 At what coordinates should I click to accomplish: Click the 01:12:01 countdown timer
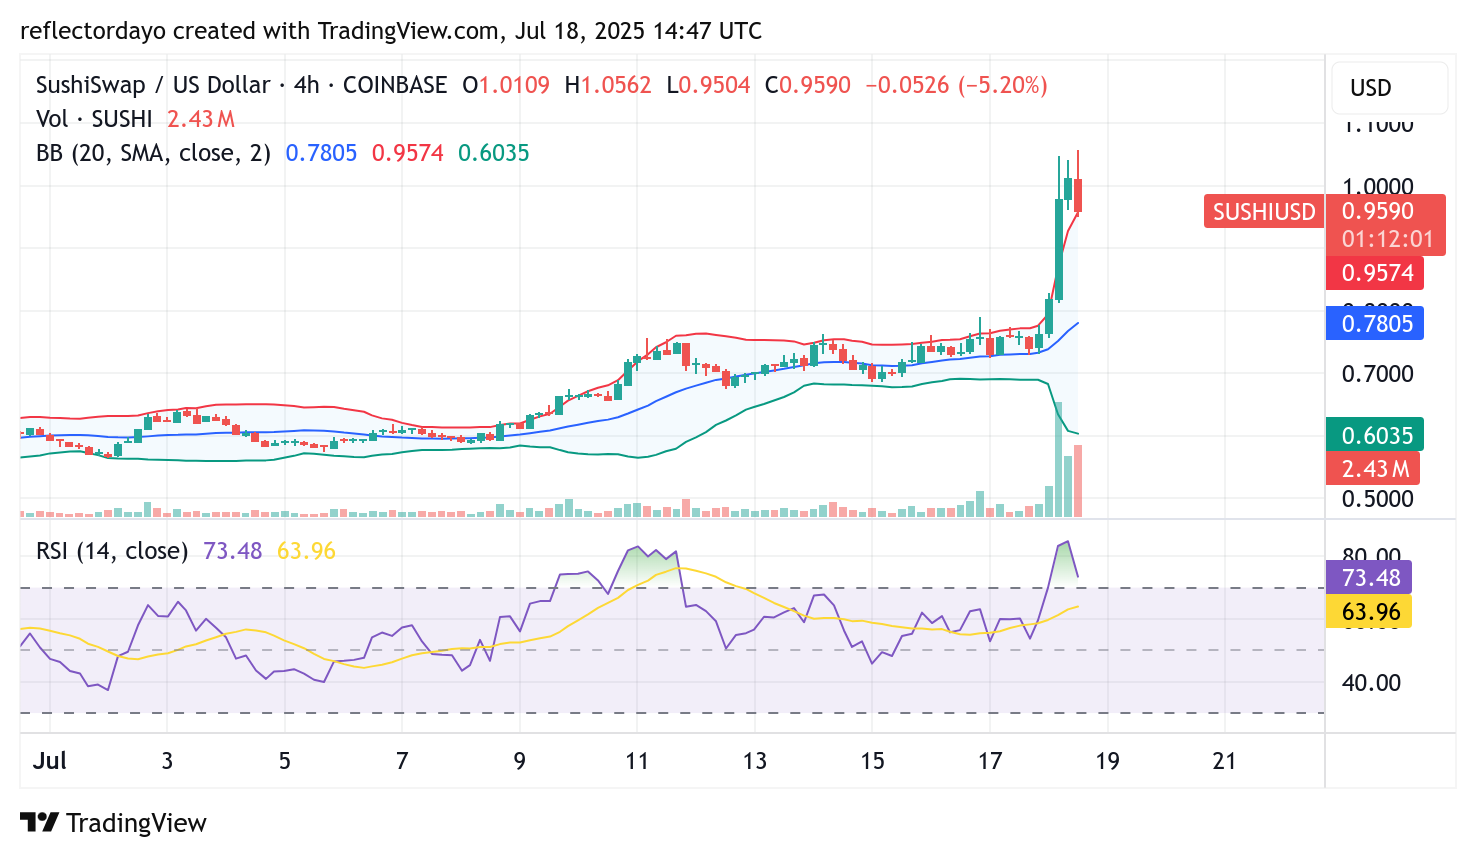click(x=1387, y=239)
